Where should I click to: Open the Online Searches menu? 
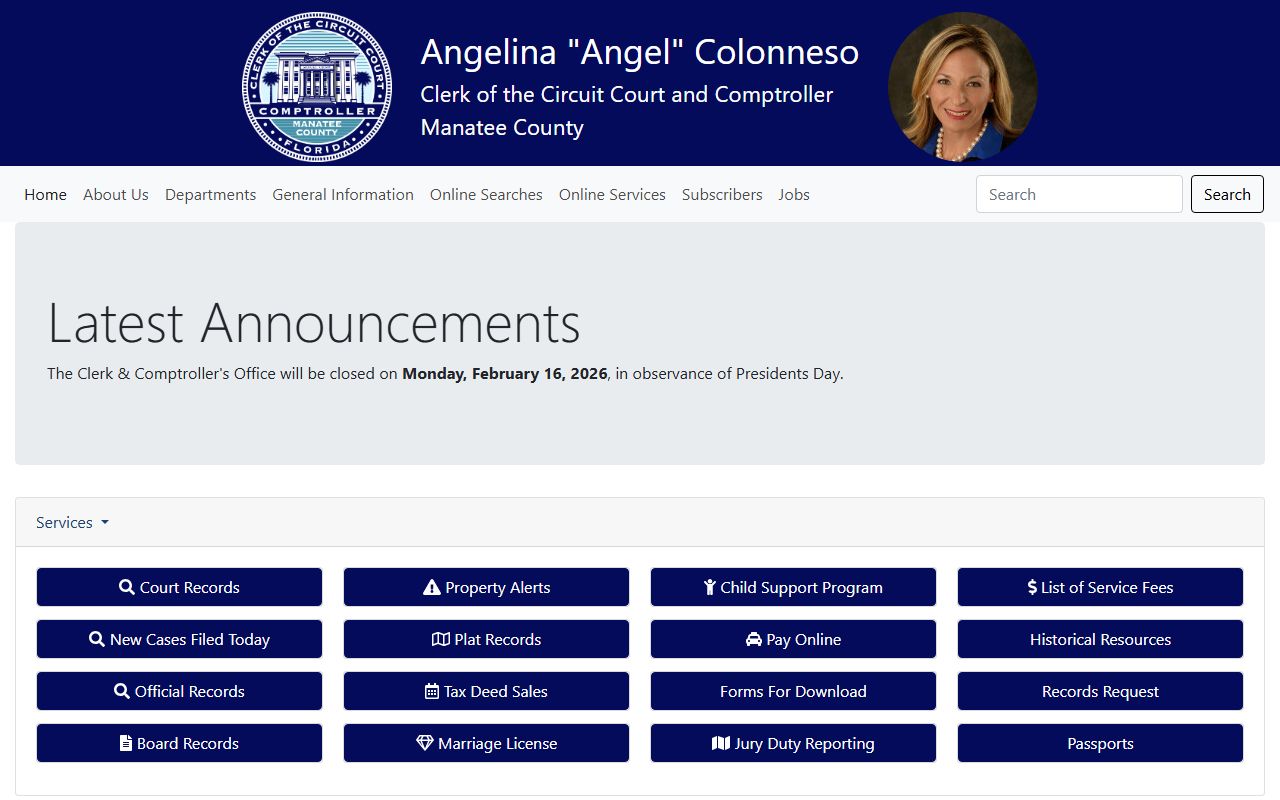pos(486,194)
